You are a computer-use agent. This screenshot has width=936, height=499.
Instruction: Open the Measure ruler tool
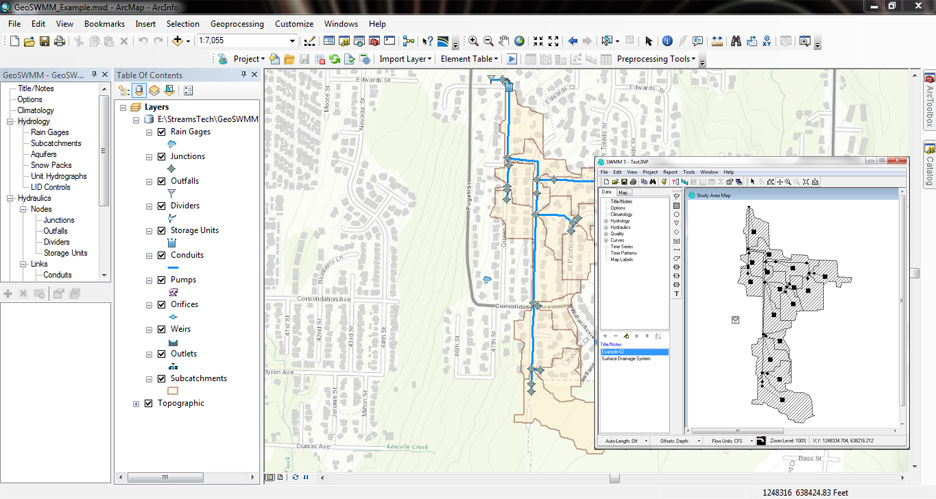(x=717, y=41)
